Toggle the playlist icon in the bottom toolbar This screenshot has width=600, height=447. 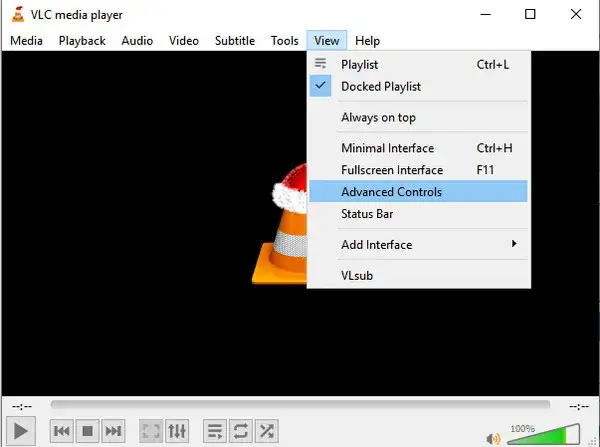pyautogui.click(x=215, y=431)
